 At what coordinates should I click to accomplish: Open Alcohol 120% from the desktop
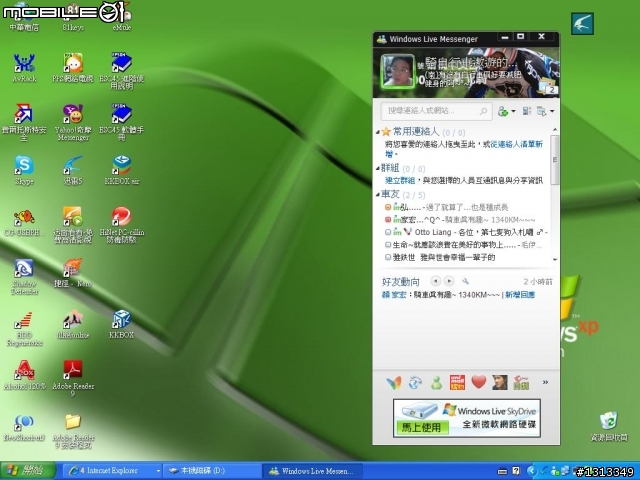point(24,375)
